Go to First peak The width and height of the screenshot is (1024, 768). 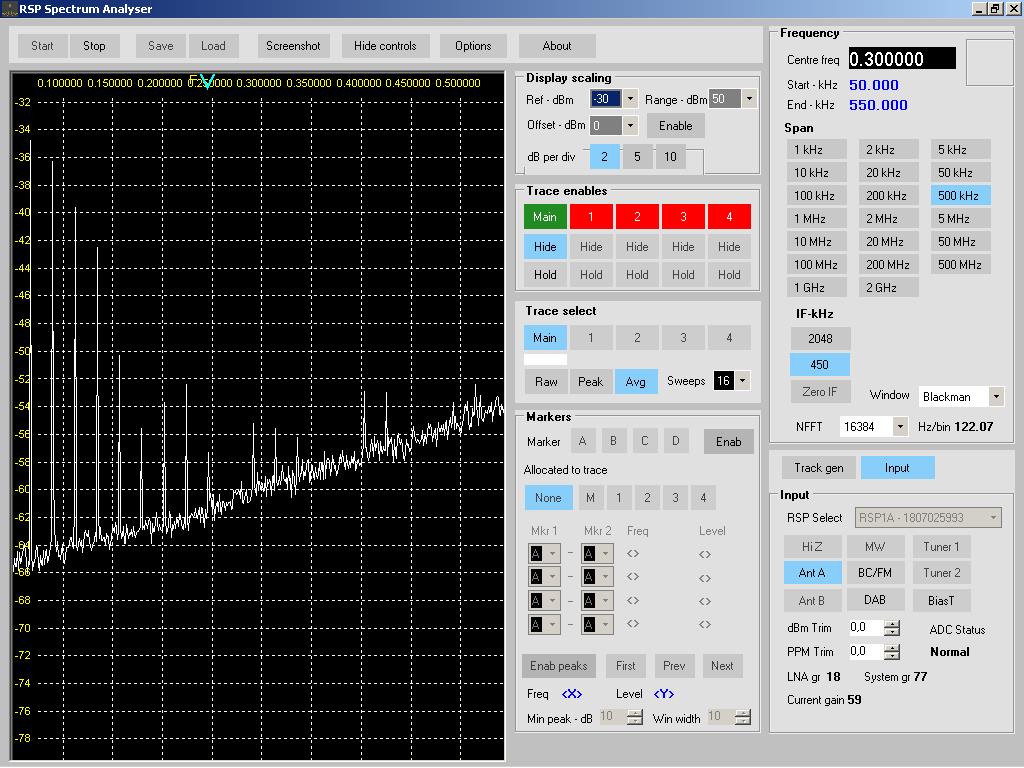click(x=626, y=666)
